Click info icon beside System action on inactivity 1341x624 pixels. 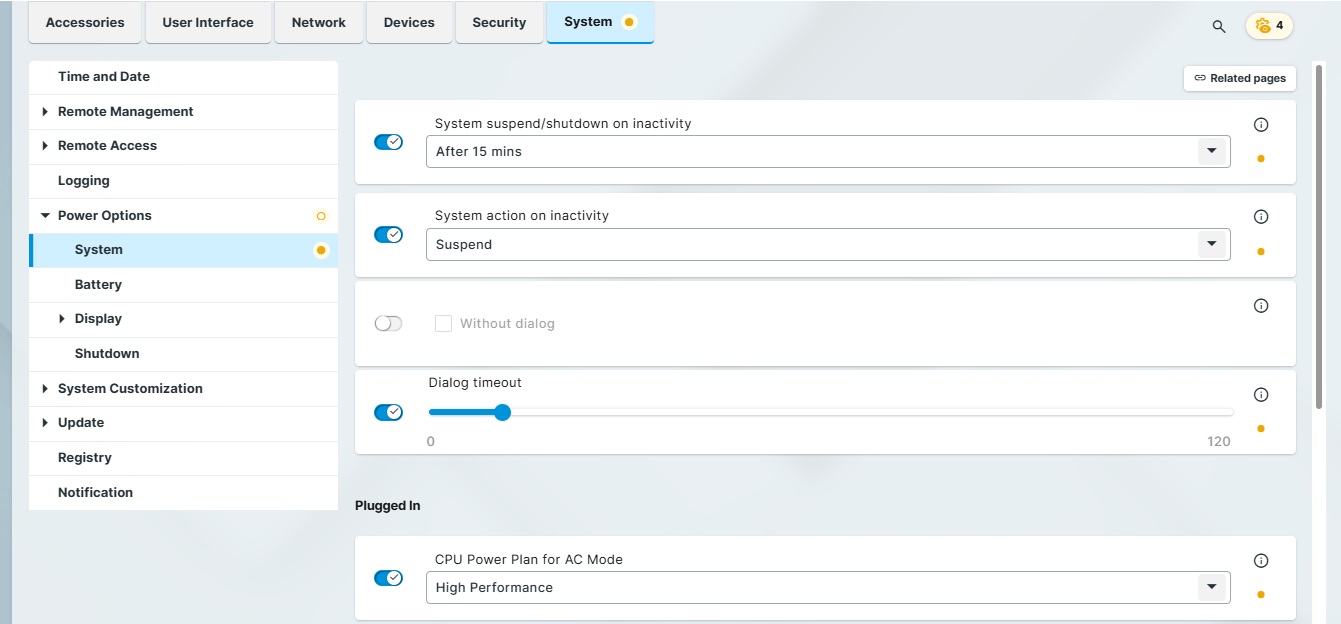pos(1261,216)
